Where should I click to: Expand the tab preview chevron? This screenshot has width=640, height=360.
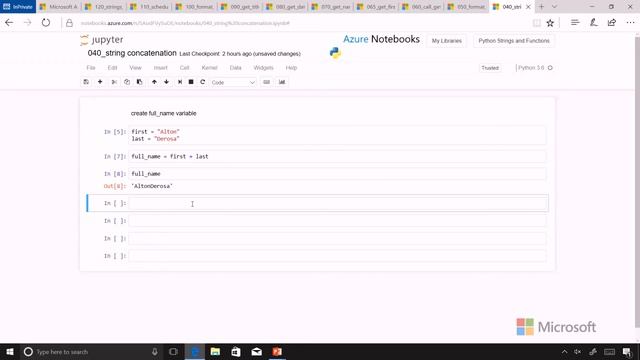554,7
